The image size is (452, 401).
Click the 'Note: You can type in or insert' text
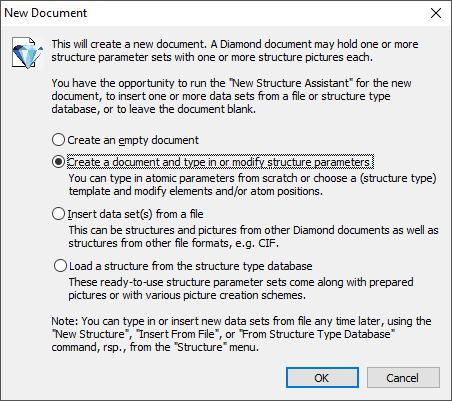pos(241,334)
